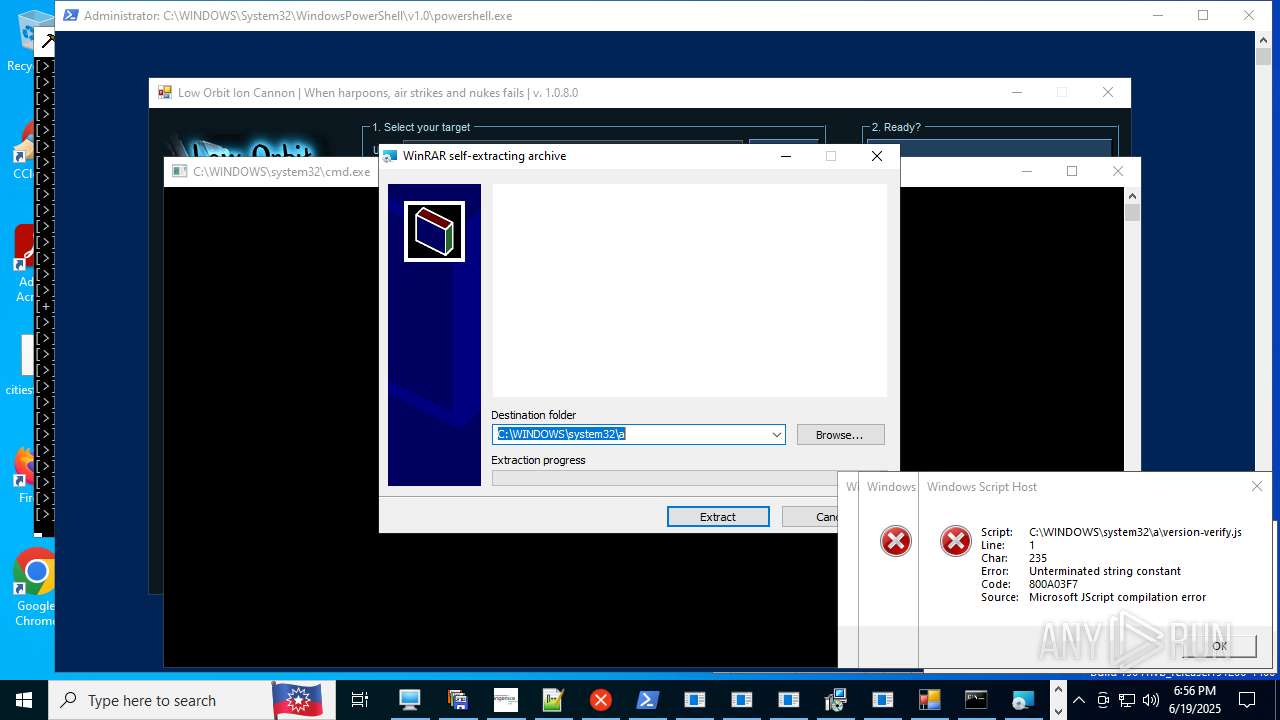The height and width of the screenshot is (720, 1280).
Task: Click the red error icon beside Script details
Action: [x=955, y=541]
